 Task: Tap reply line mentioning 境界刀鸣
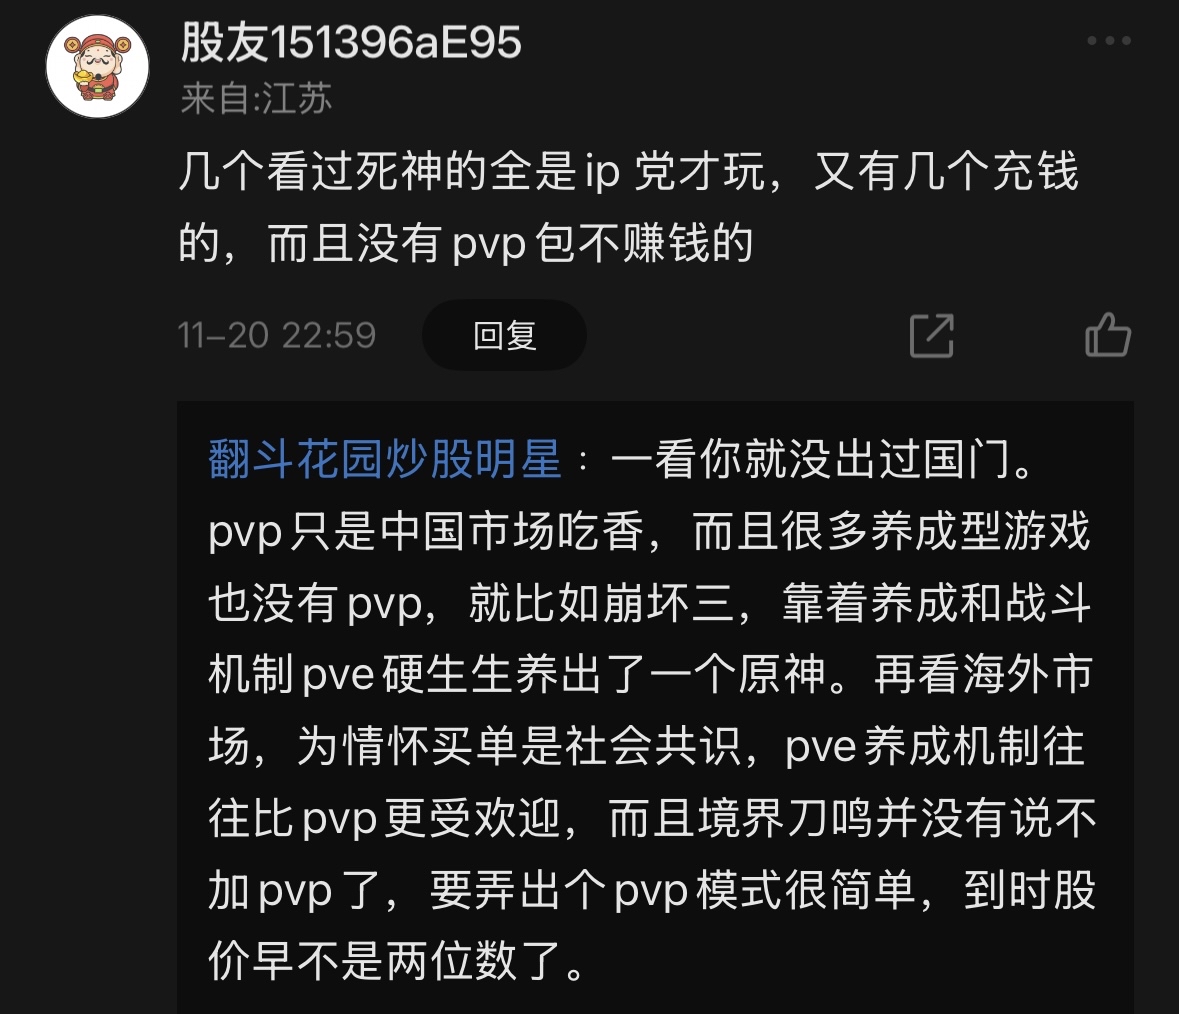(652, 818)
